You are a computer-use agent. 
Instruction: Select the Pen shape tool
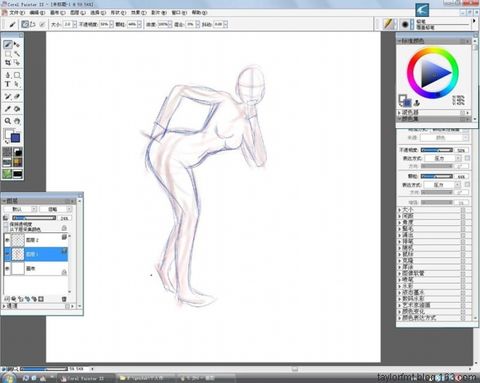pos(8,75)
